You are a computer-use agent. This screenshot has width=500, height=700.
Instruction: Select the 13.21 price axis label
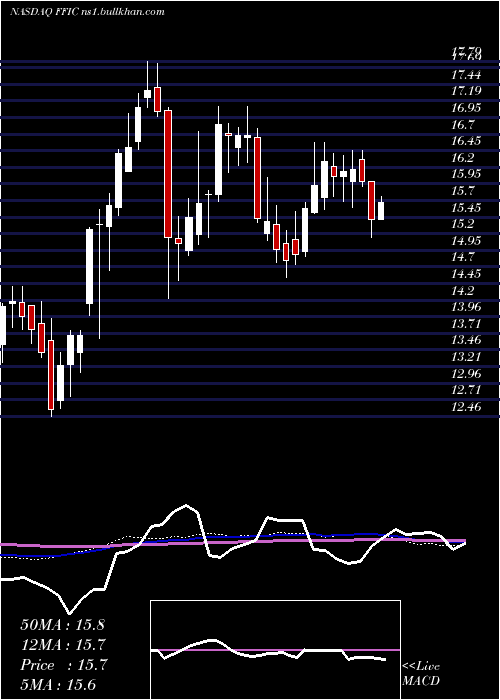(x=466, y=357)
